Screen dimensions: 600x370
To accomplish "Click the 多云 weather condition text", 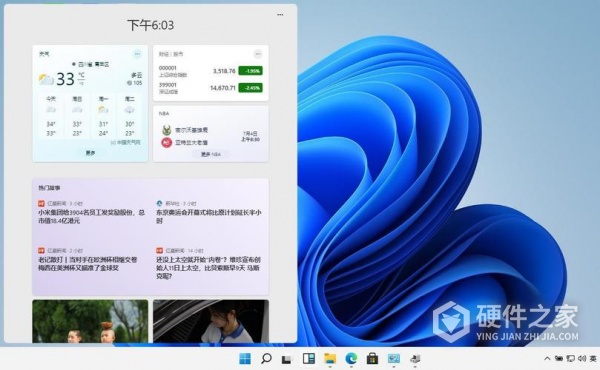I will click(137, 75).
